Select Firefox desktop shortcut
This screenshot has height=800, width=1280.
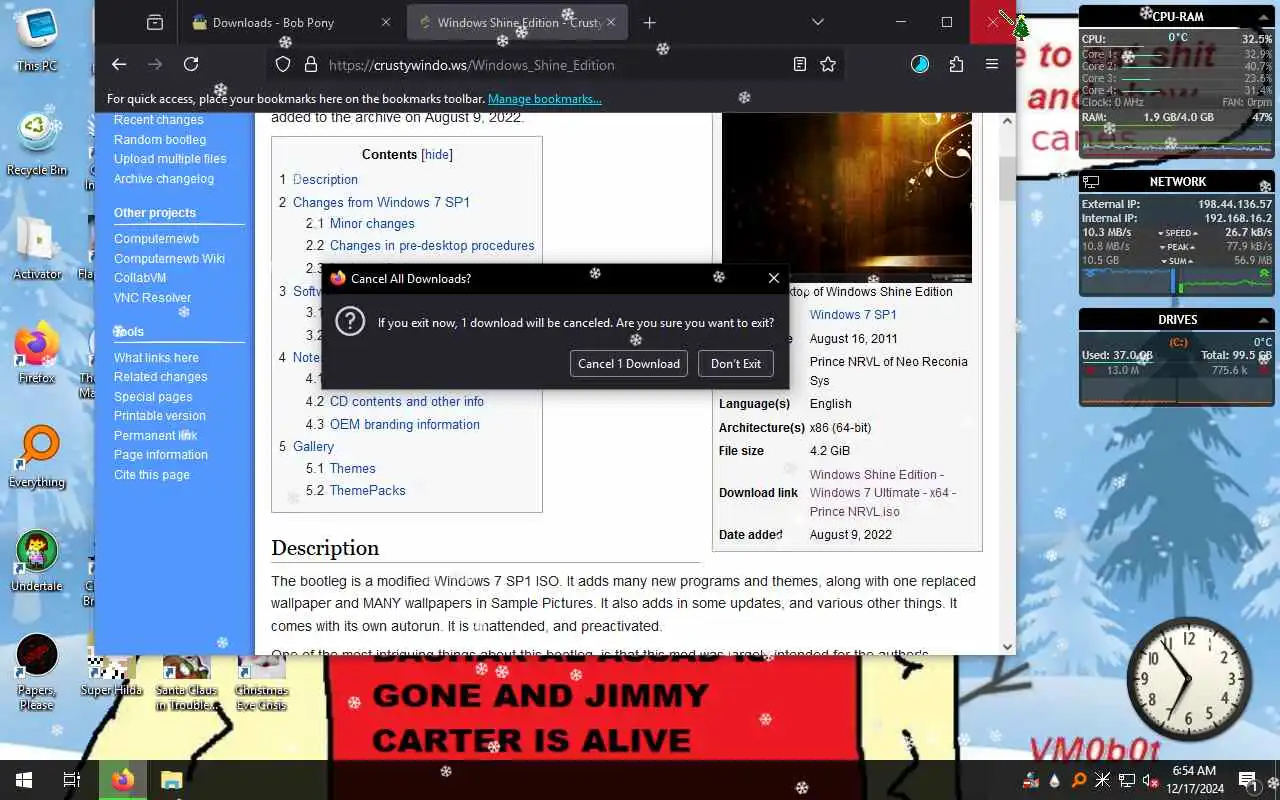pyautogui.click(x=37, y=353)
